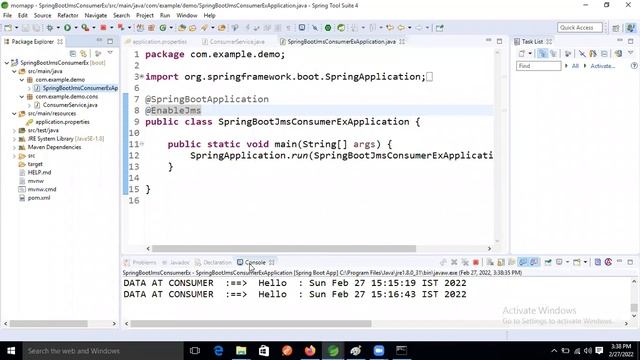Click the external-window icon at toolbar end
Screen dimensions: 640x360
click(439, 28)
